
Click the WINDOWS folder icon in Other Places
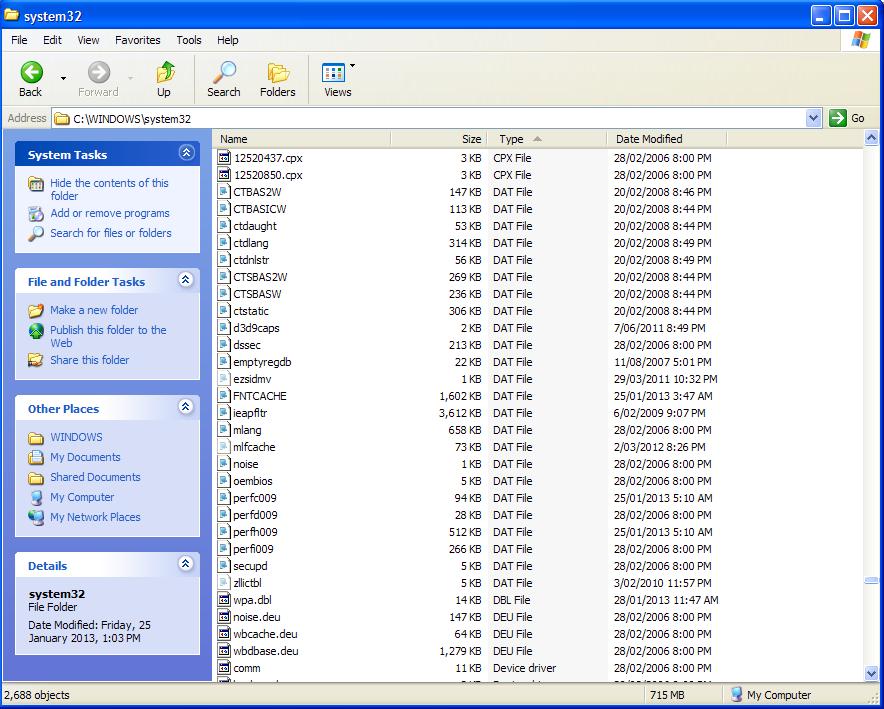point(36,438)
